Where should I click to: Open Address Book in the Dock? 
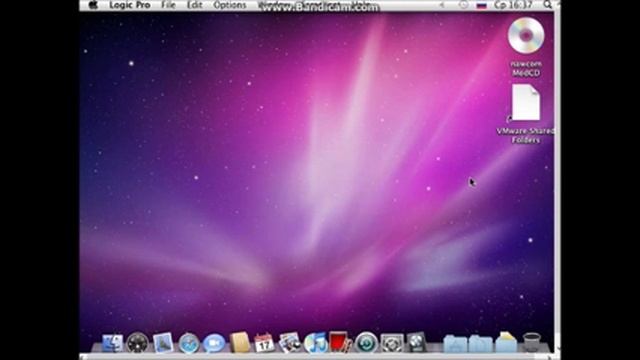click(x=240, y=342)
